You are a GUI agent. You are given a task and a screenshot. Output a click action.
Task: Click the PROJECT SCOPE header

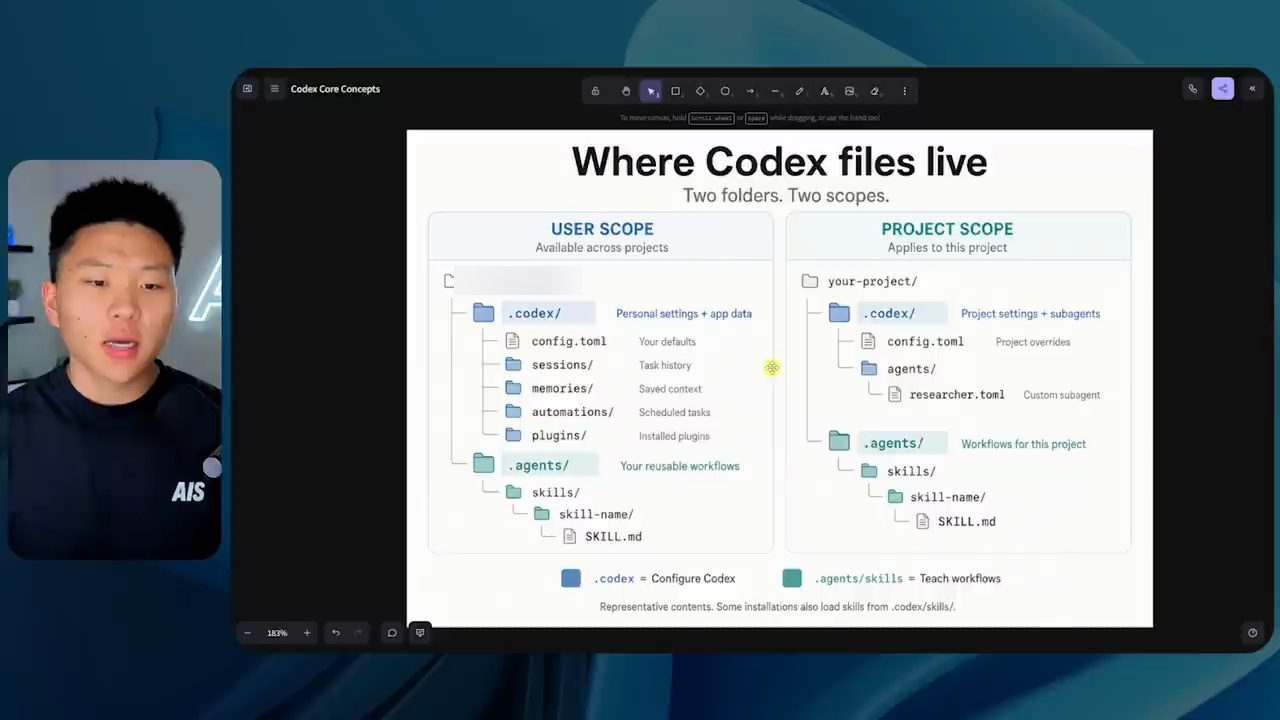[947, 229]
